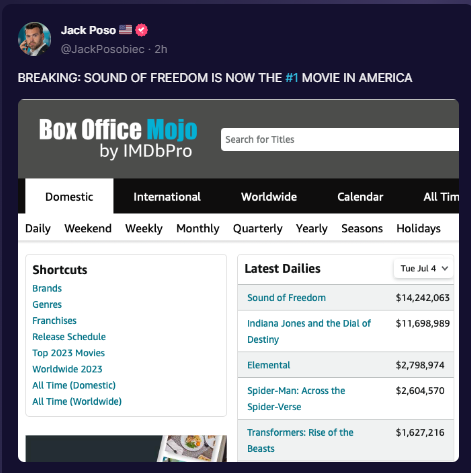471x473 pixels.
Task: Click Jack Poso's profile avatar
Action: coord(34,39)
